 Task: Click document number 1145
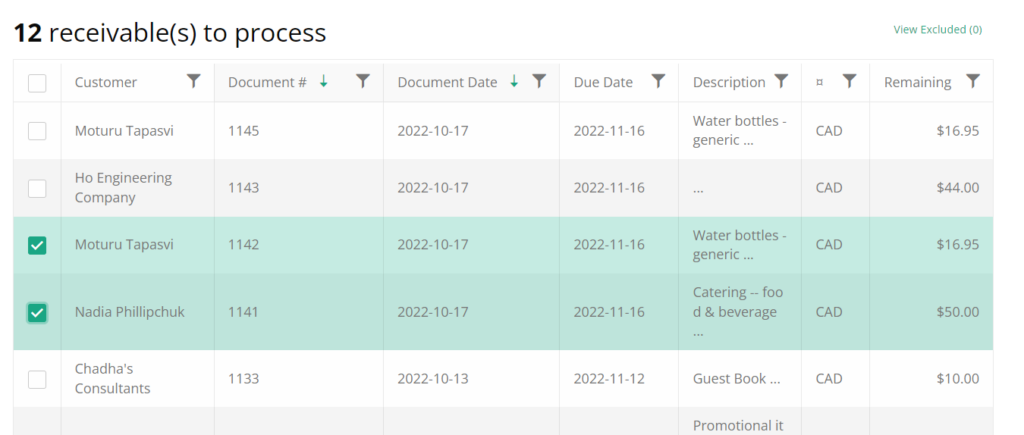click(243, 131)
